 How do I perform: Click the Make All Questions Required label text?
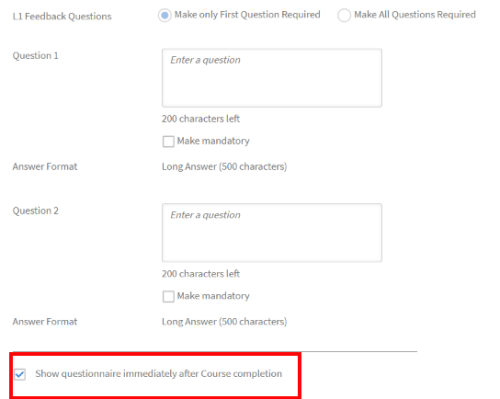click(x=415, y=15)
